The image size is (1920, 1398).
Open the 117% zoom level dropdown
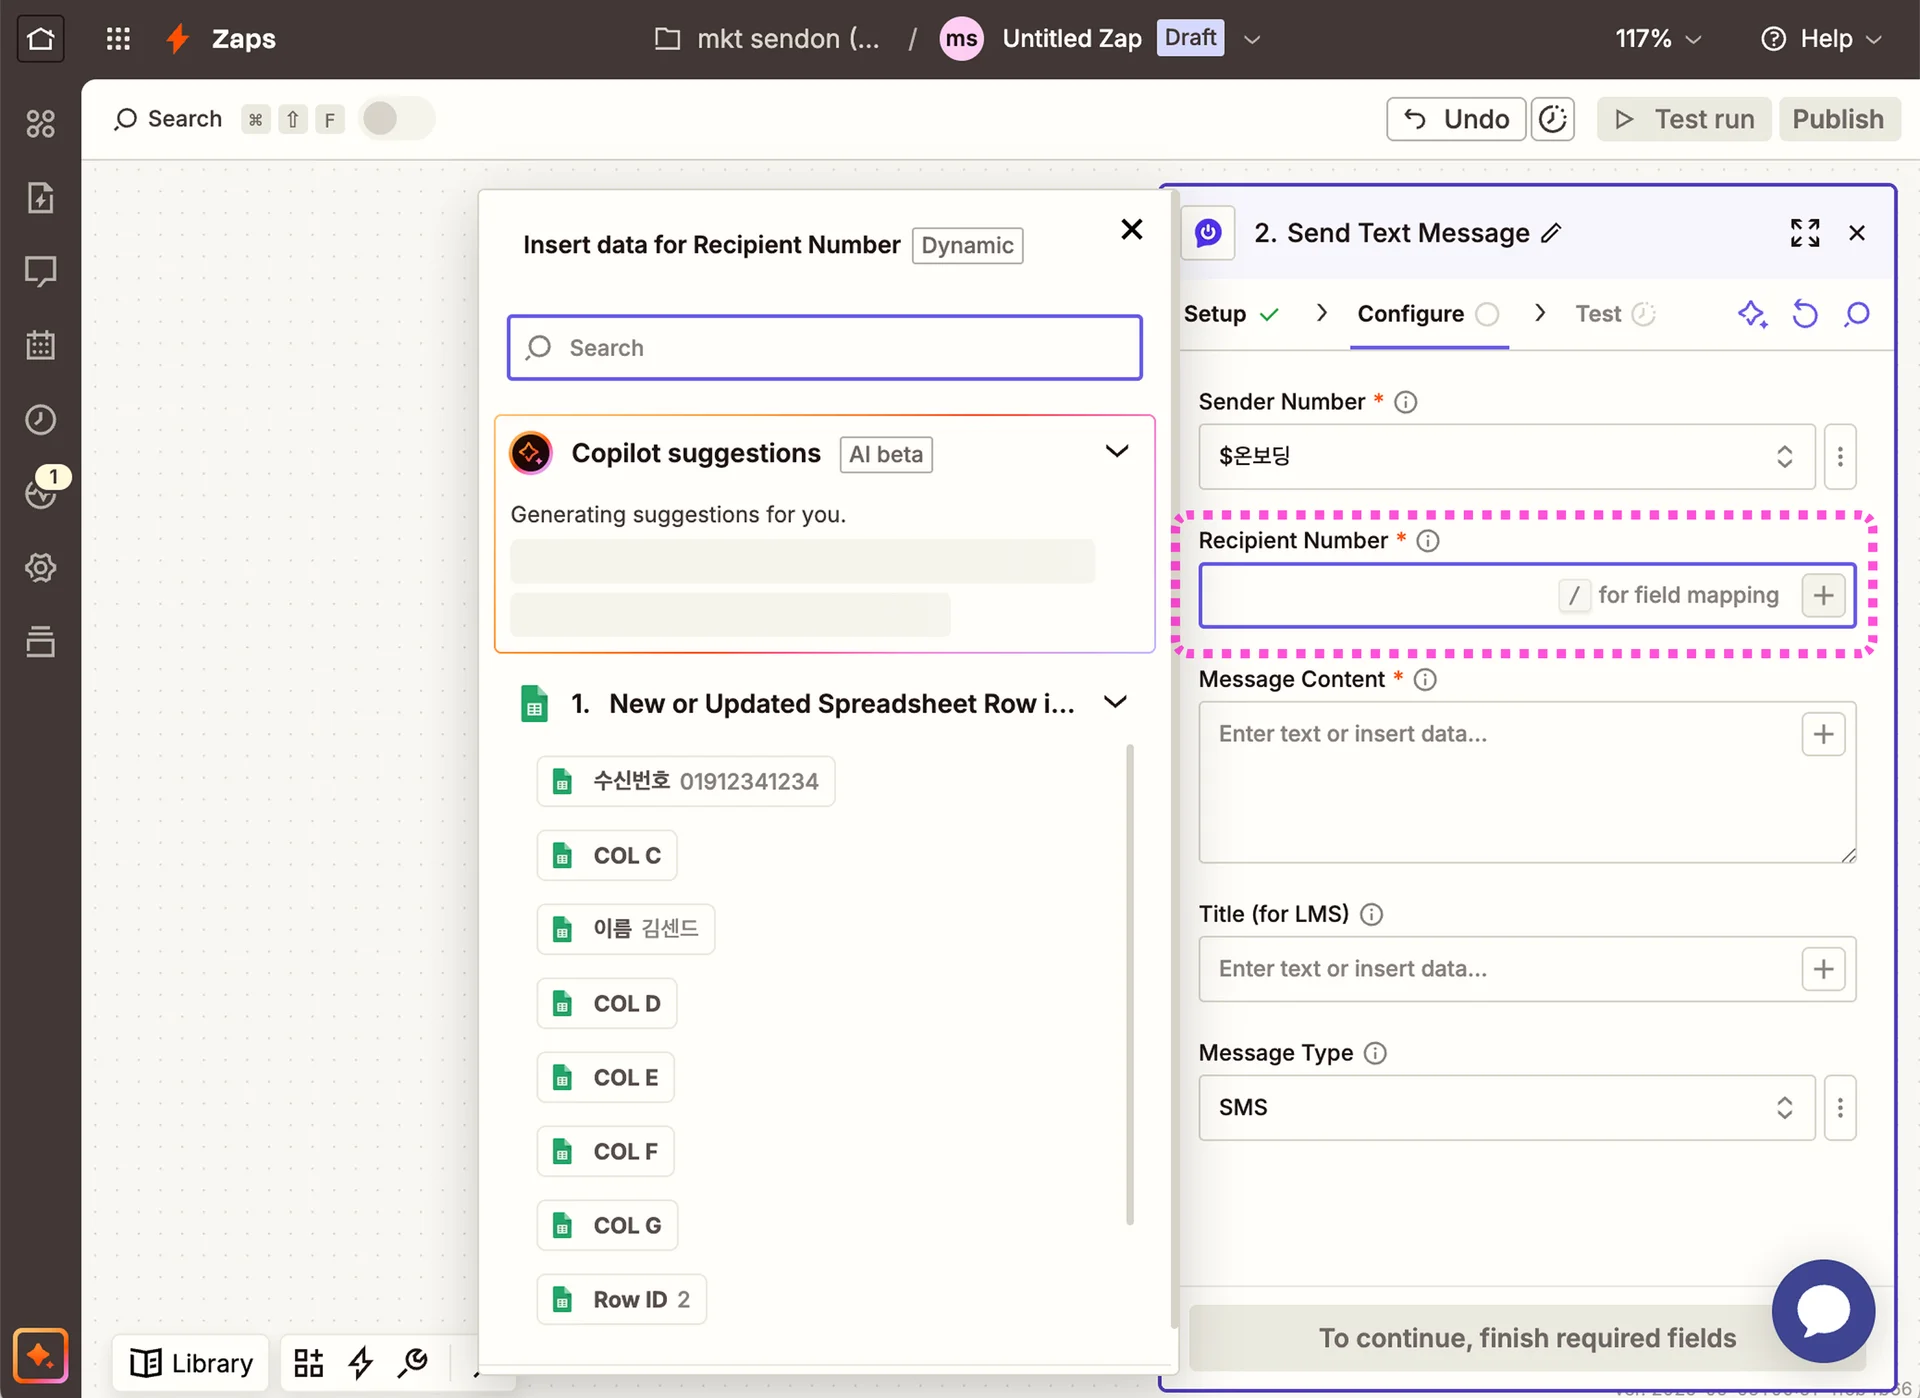1657,39
